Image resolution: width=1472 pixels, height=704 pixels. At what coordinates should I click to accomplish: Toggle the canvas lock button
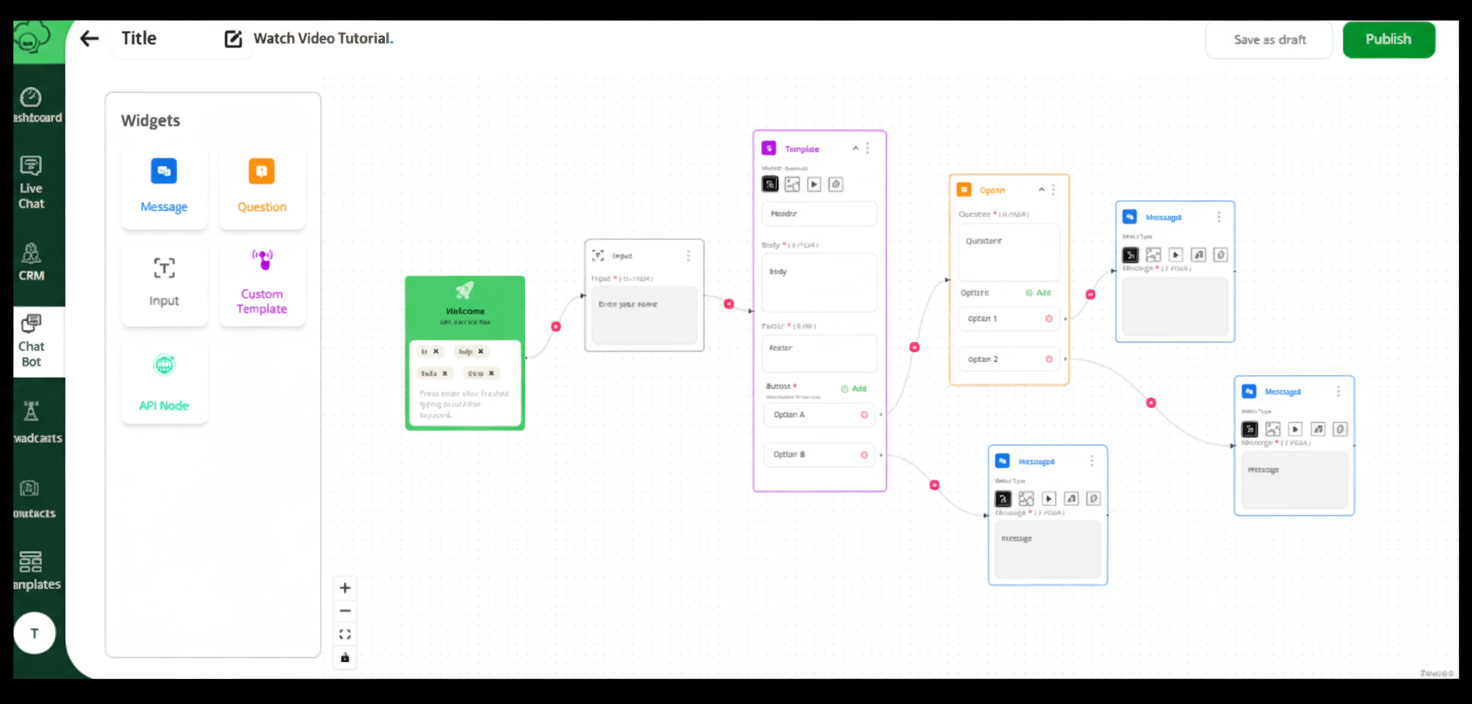click(345, 657)
